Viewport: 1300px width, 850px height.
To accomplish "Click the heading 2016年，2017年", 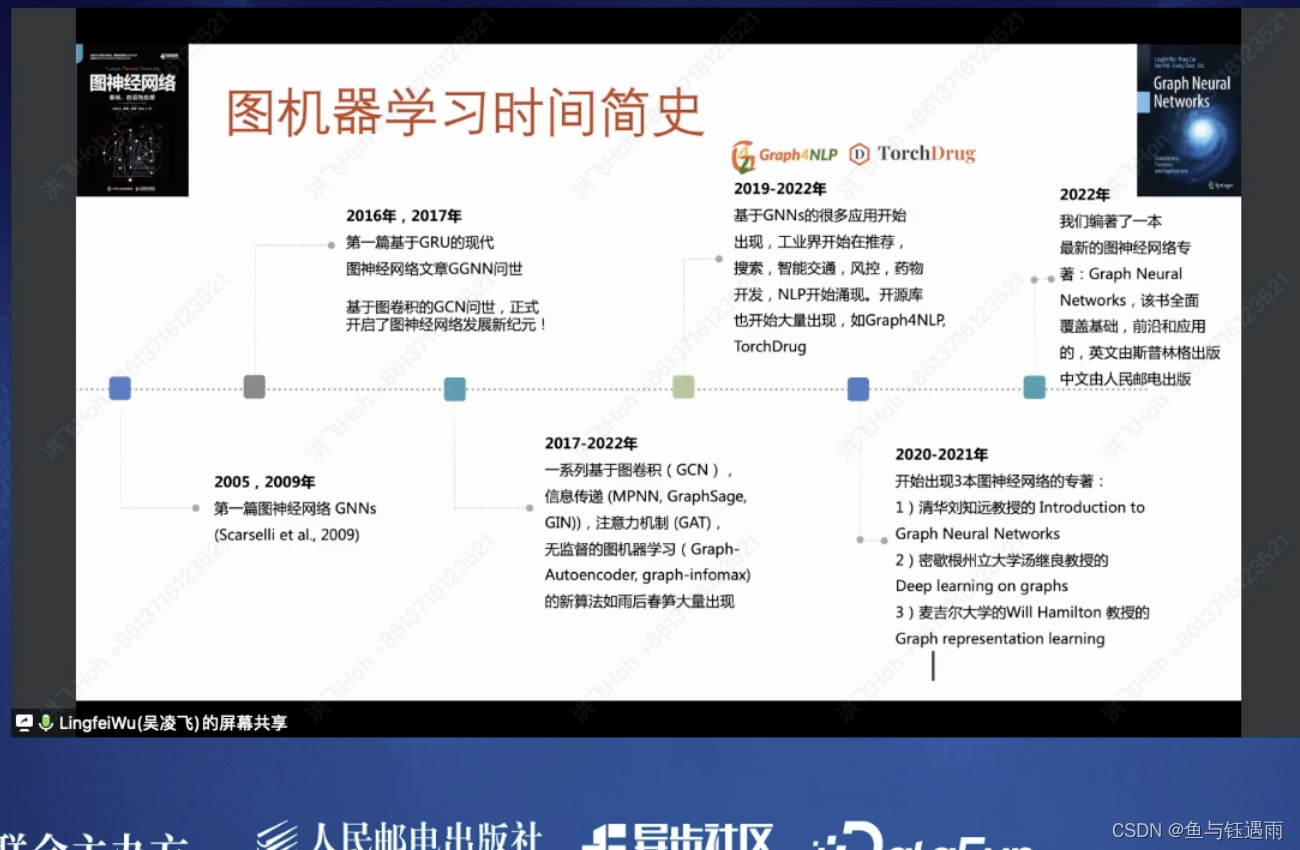I will [404, 215].
